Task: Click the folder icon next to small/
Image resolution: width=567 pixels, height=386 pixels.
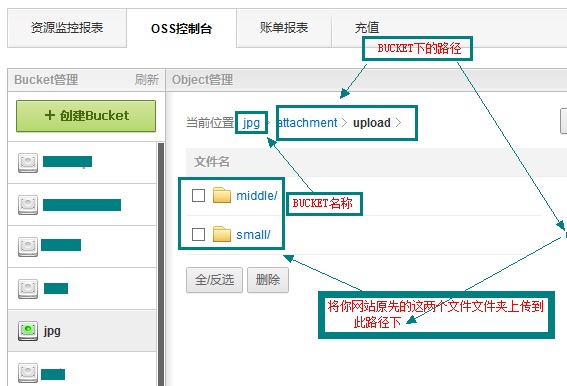Action: (x=222, y=234)
